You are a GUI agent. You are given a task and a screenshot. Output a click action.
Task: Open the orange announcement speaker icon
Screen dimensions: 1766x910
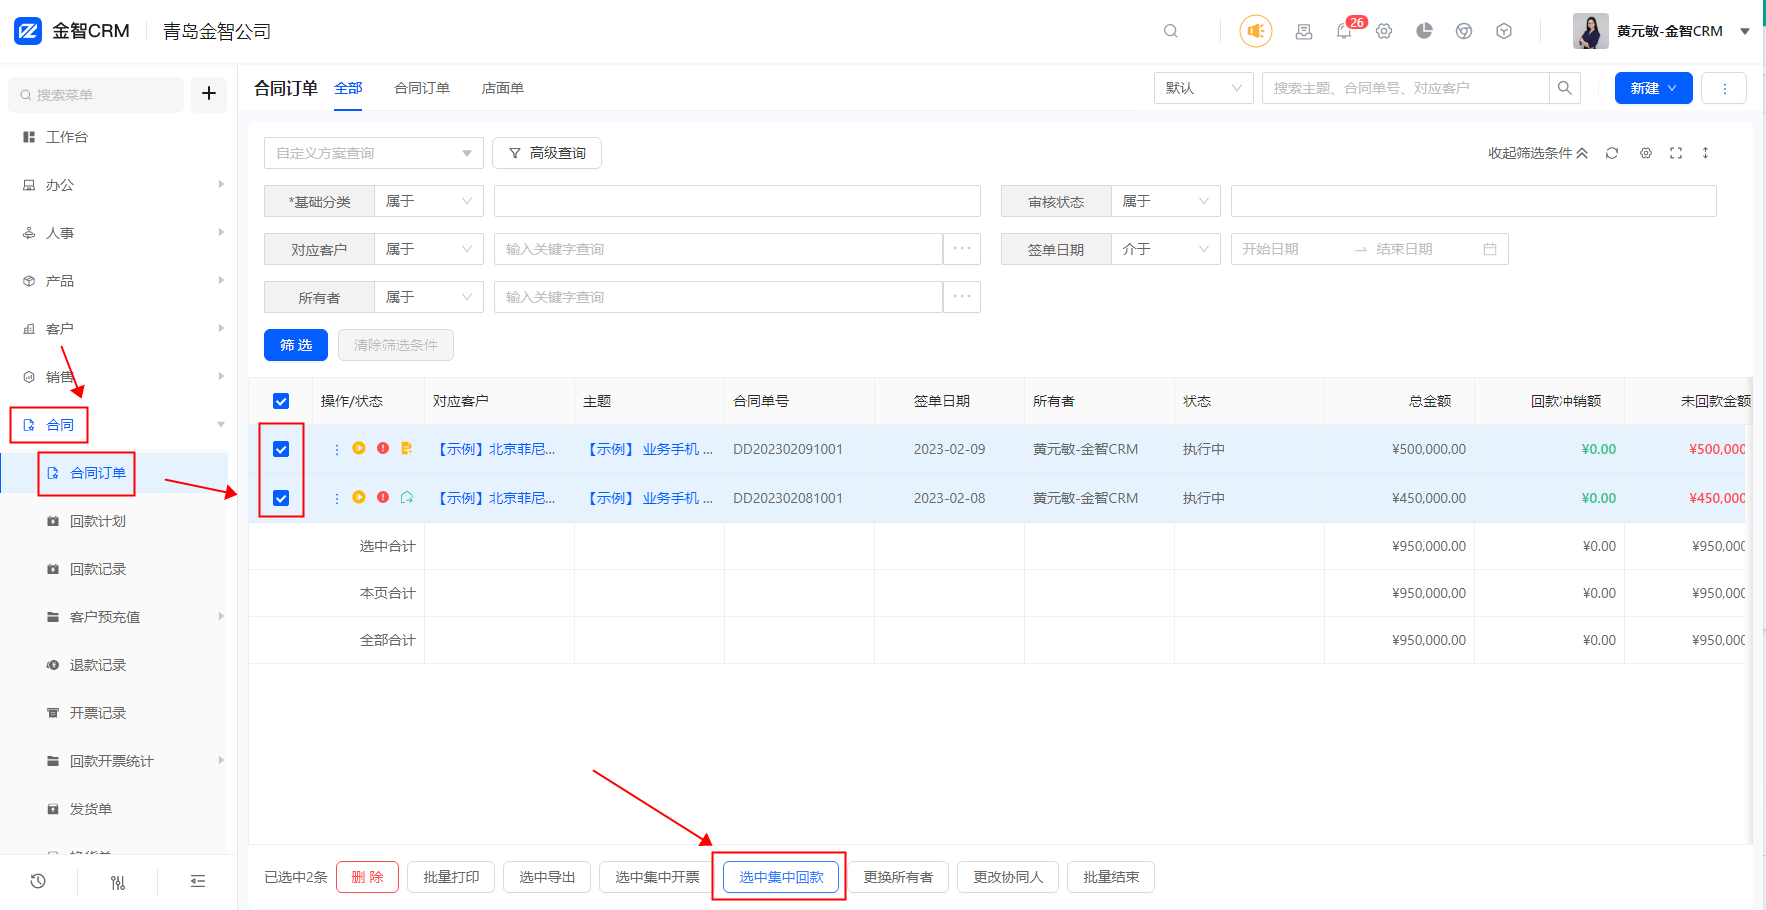1256,31
